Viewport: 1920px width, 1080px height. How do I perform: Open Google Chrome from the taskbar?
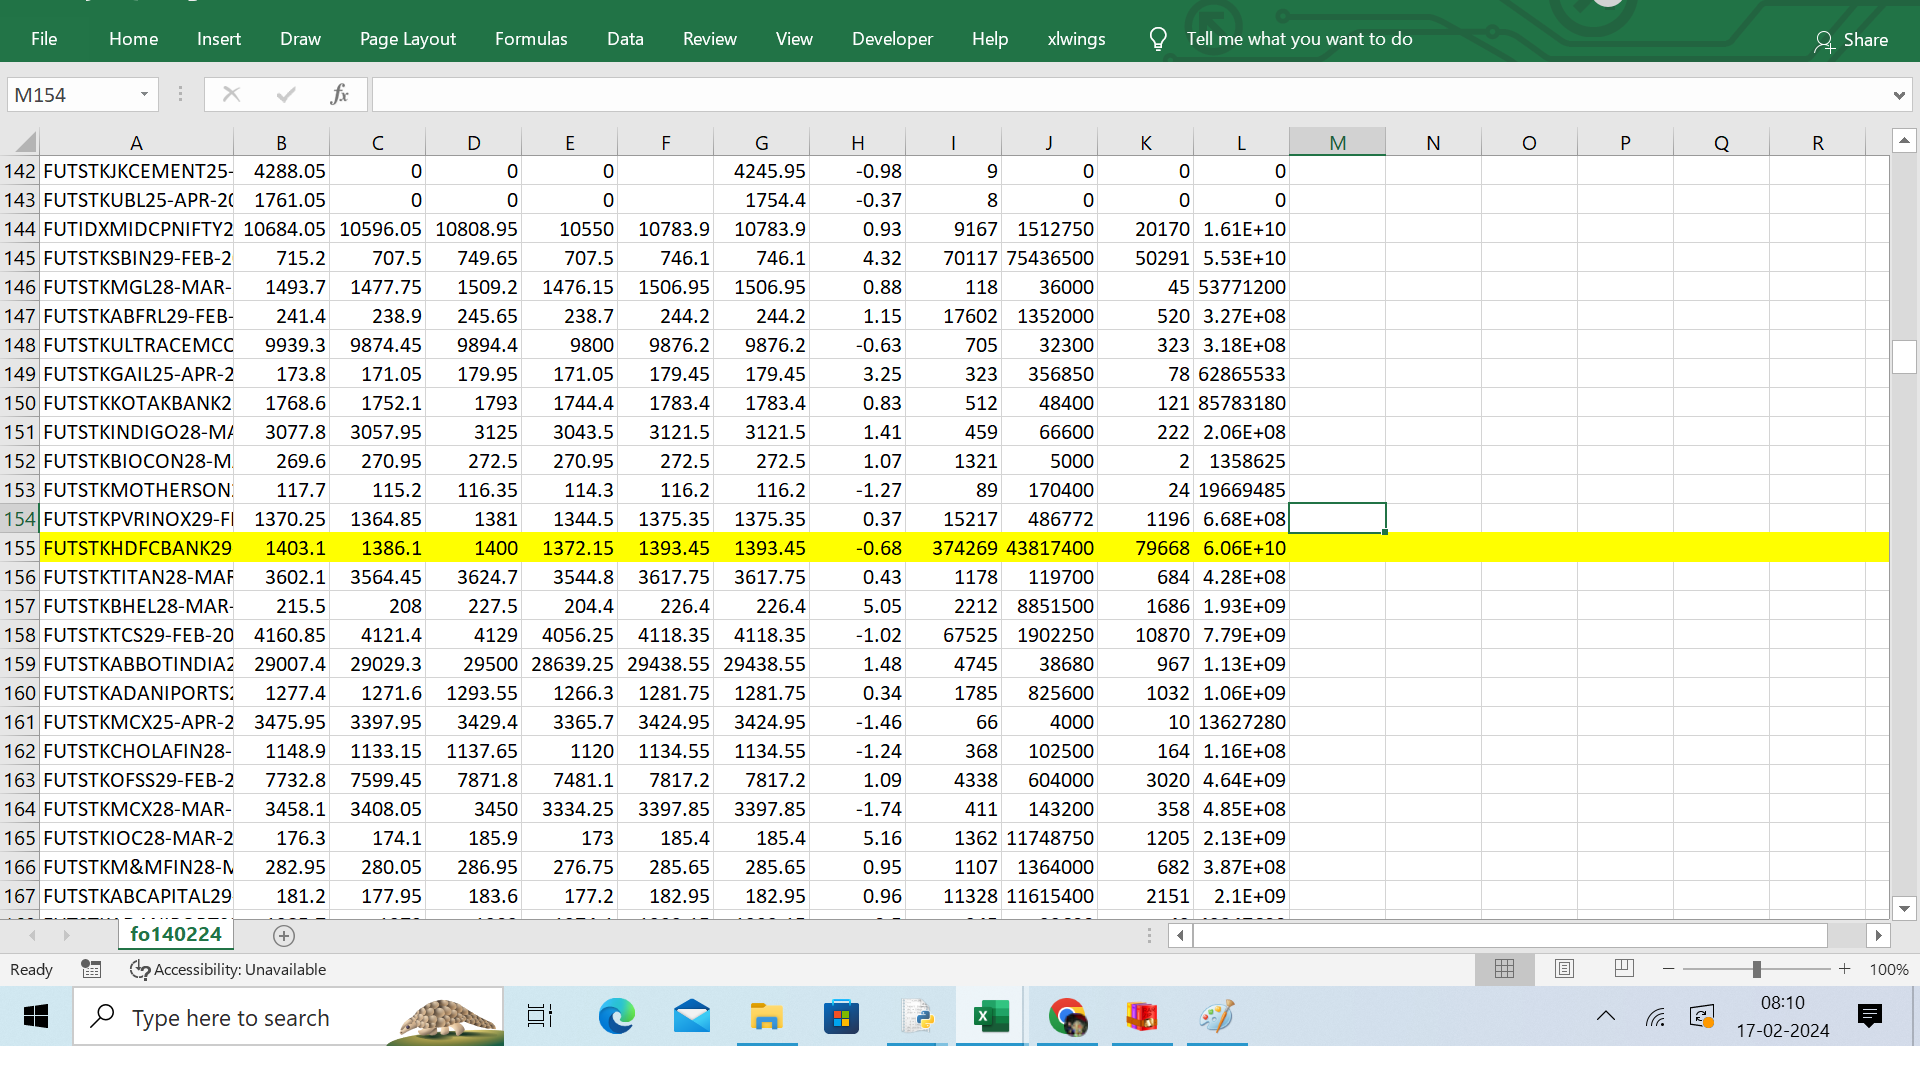coord(1067,1017)
